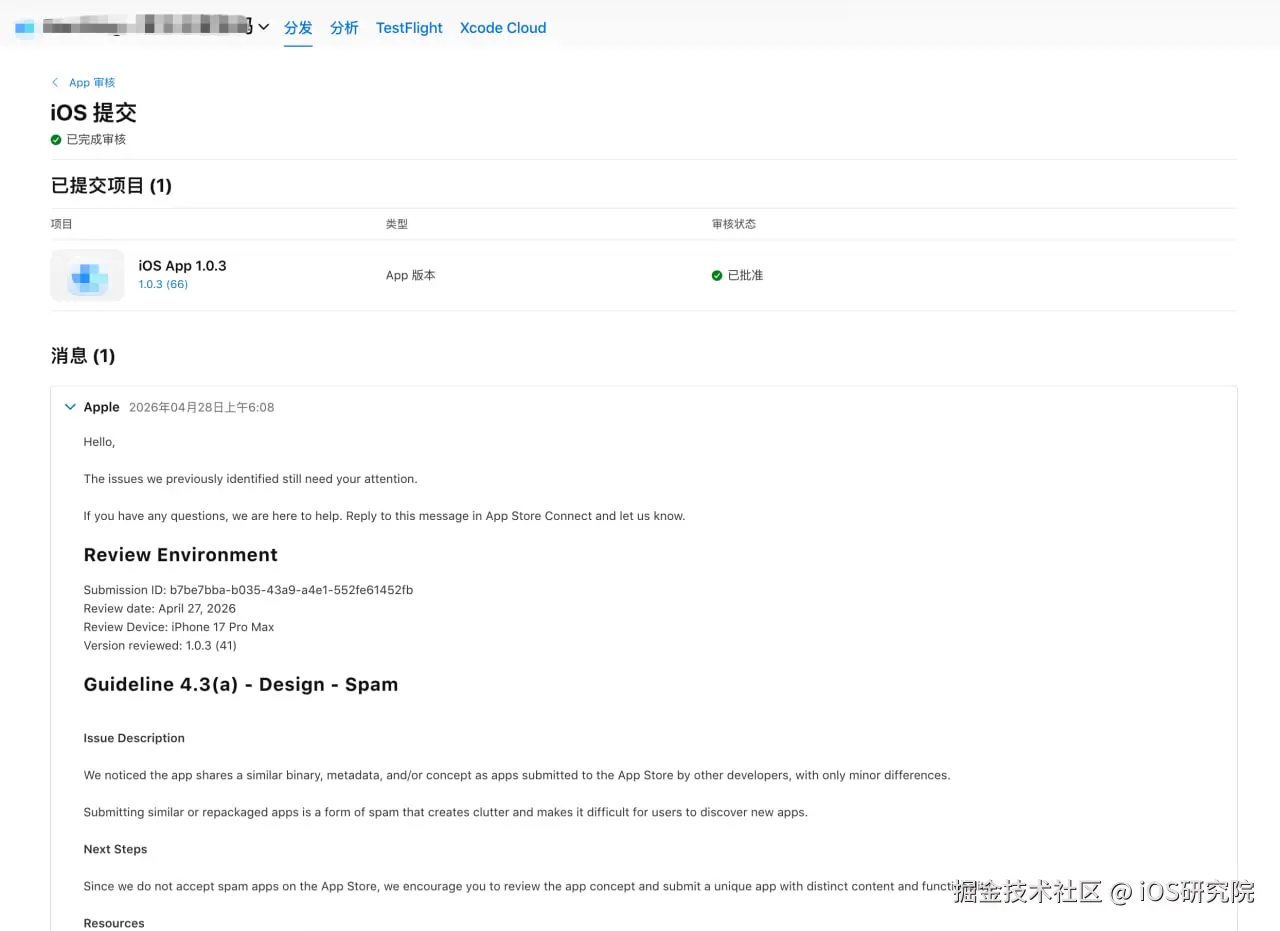Open build link 1.0.3 (66)
Screen dimensions: 1280x931
[x=163, y=284]
